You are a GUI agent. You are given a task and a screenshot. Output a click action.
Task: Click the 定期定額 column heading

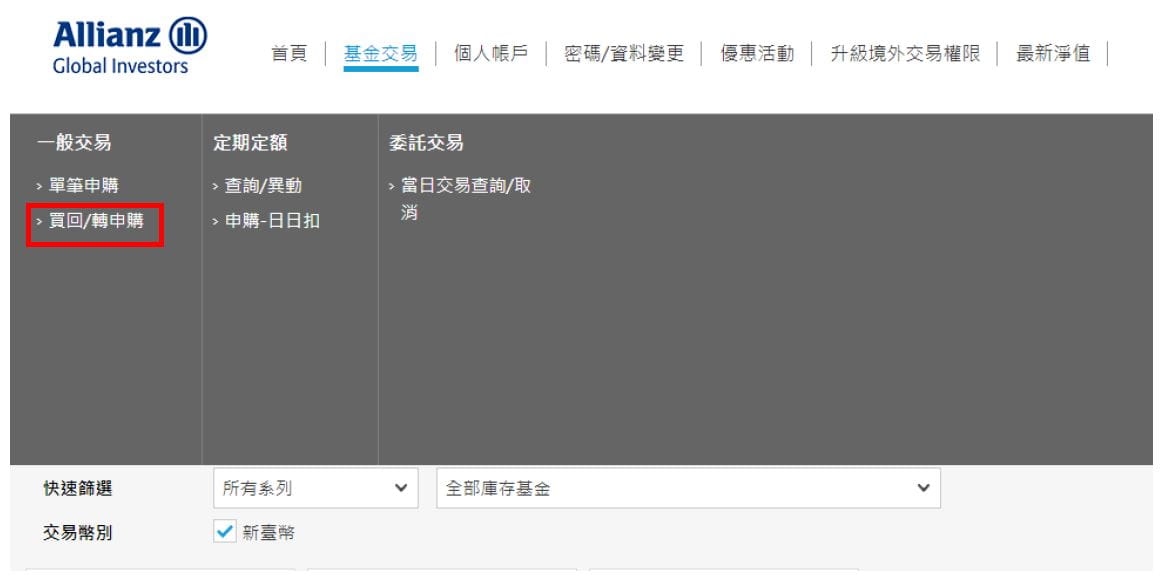click(x=250, y=143)
